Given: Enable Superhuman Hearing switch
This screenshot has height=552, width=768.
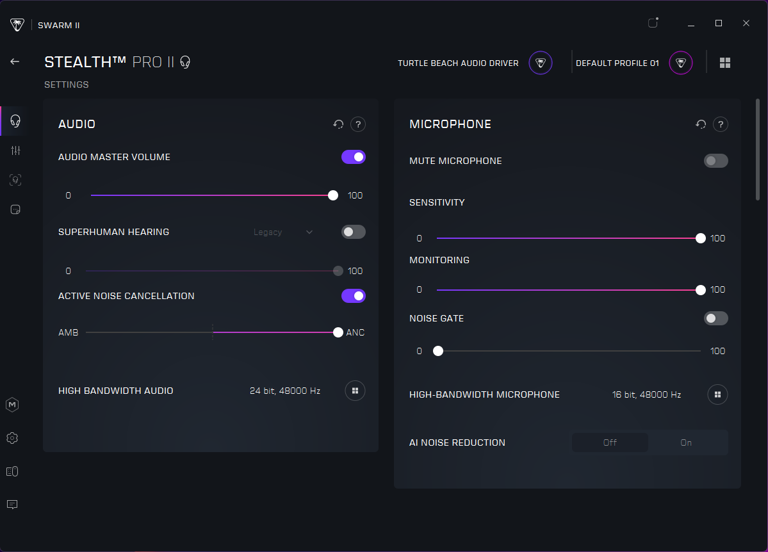Looking at the screenshot, I should pyautogui.click(x=354, y=232).
